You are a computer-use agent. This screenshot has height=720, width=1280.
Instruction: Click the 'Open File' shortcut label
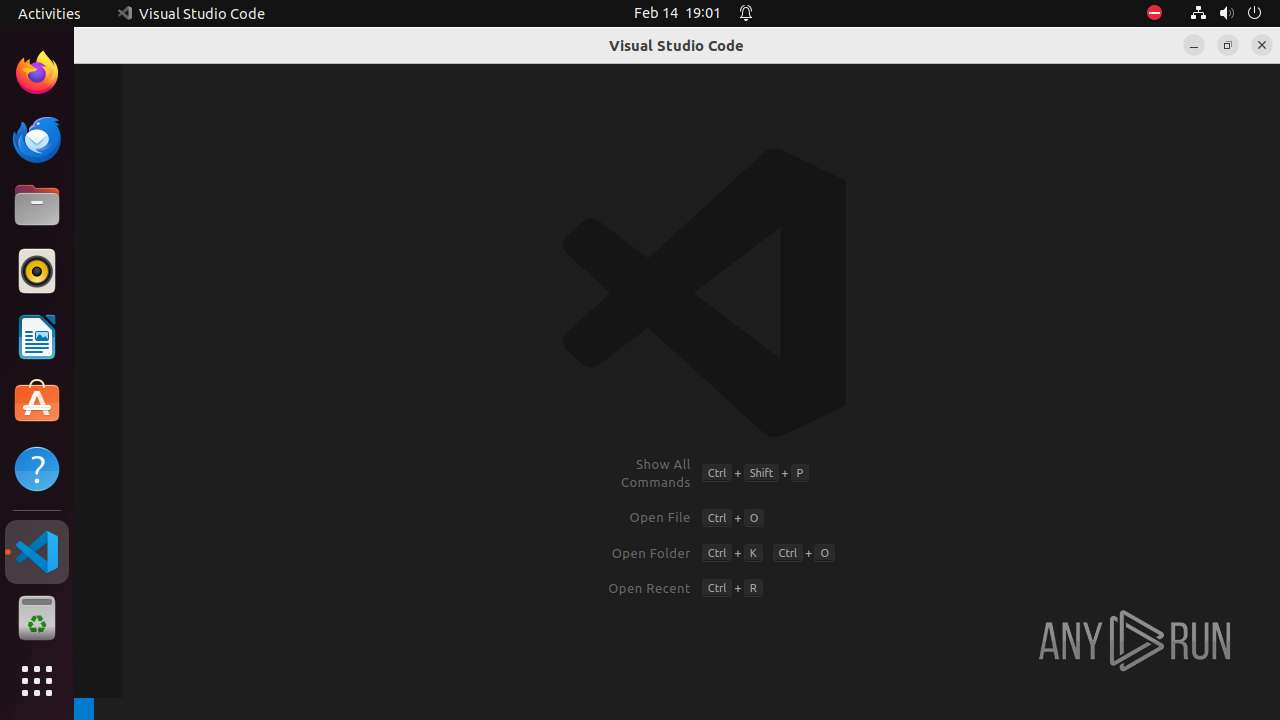[x=660, y=518]
